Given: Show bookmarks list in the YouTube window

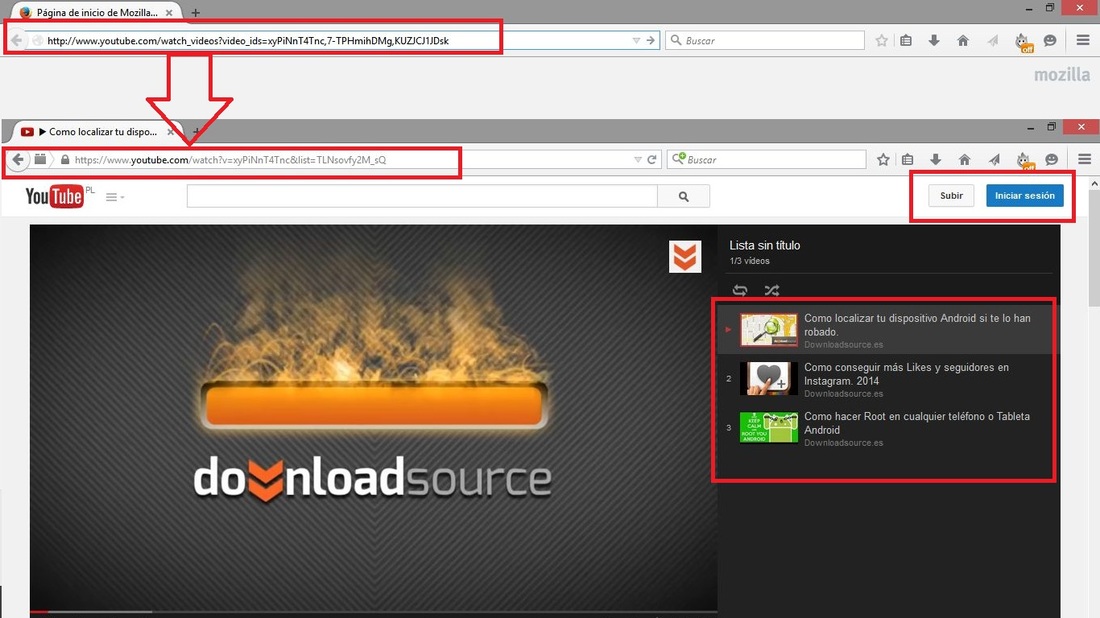Looking at the screenshot, I should pyautogui.click(x=908, y=160).
